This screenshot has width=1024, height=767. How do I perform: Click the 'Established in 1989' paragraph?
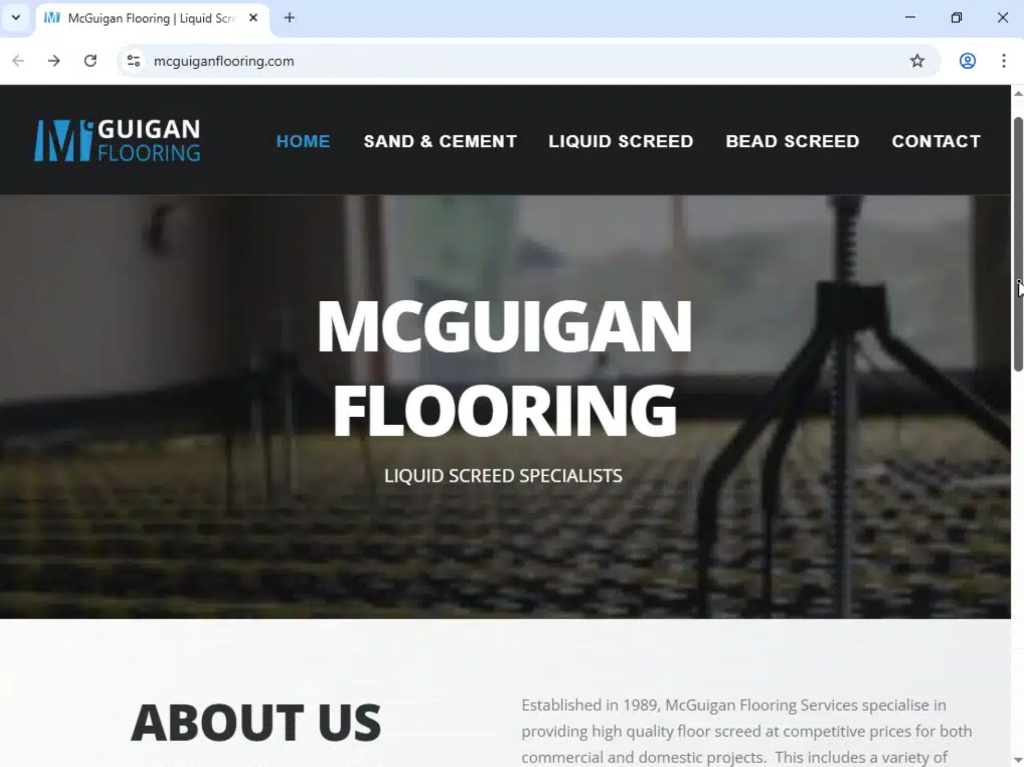pyautogui.click(x=746, y=731)
